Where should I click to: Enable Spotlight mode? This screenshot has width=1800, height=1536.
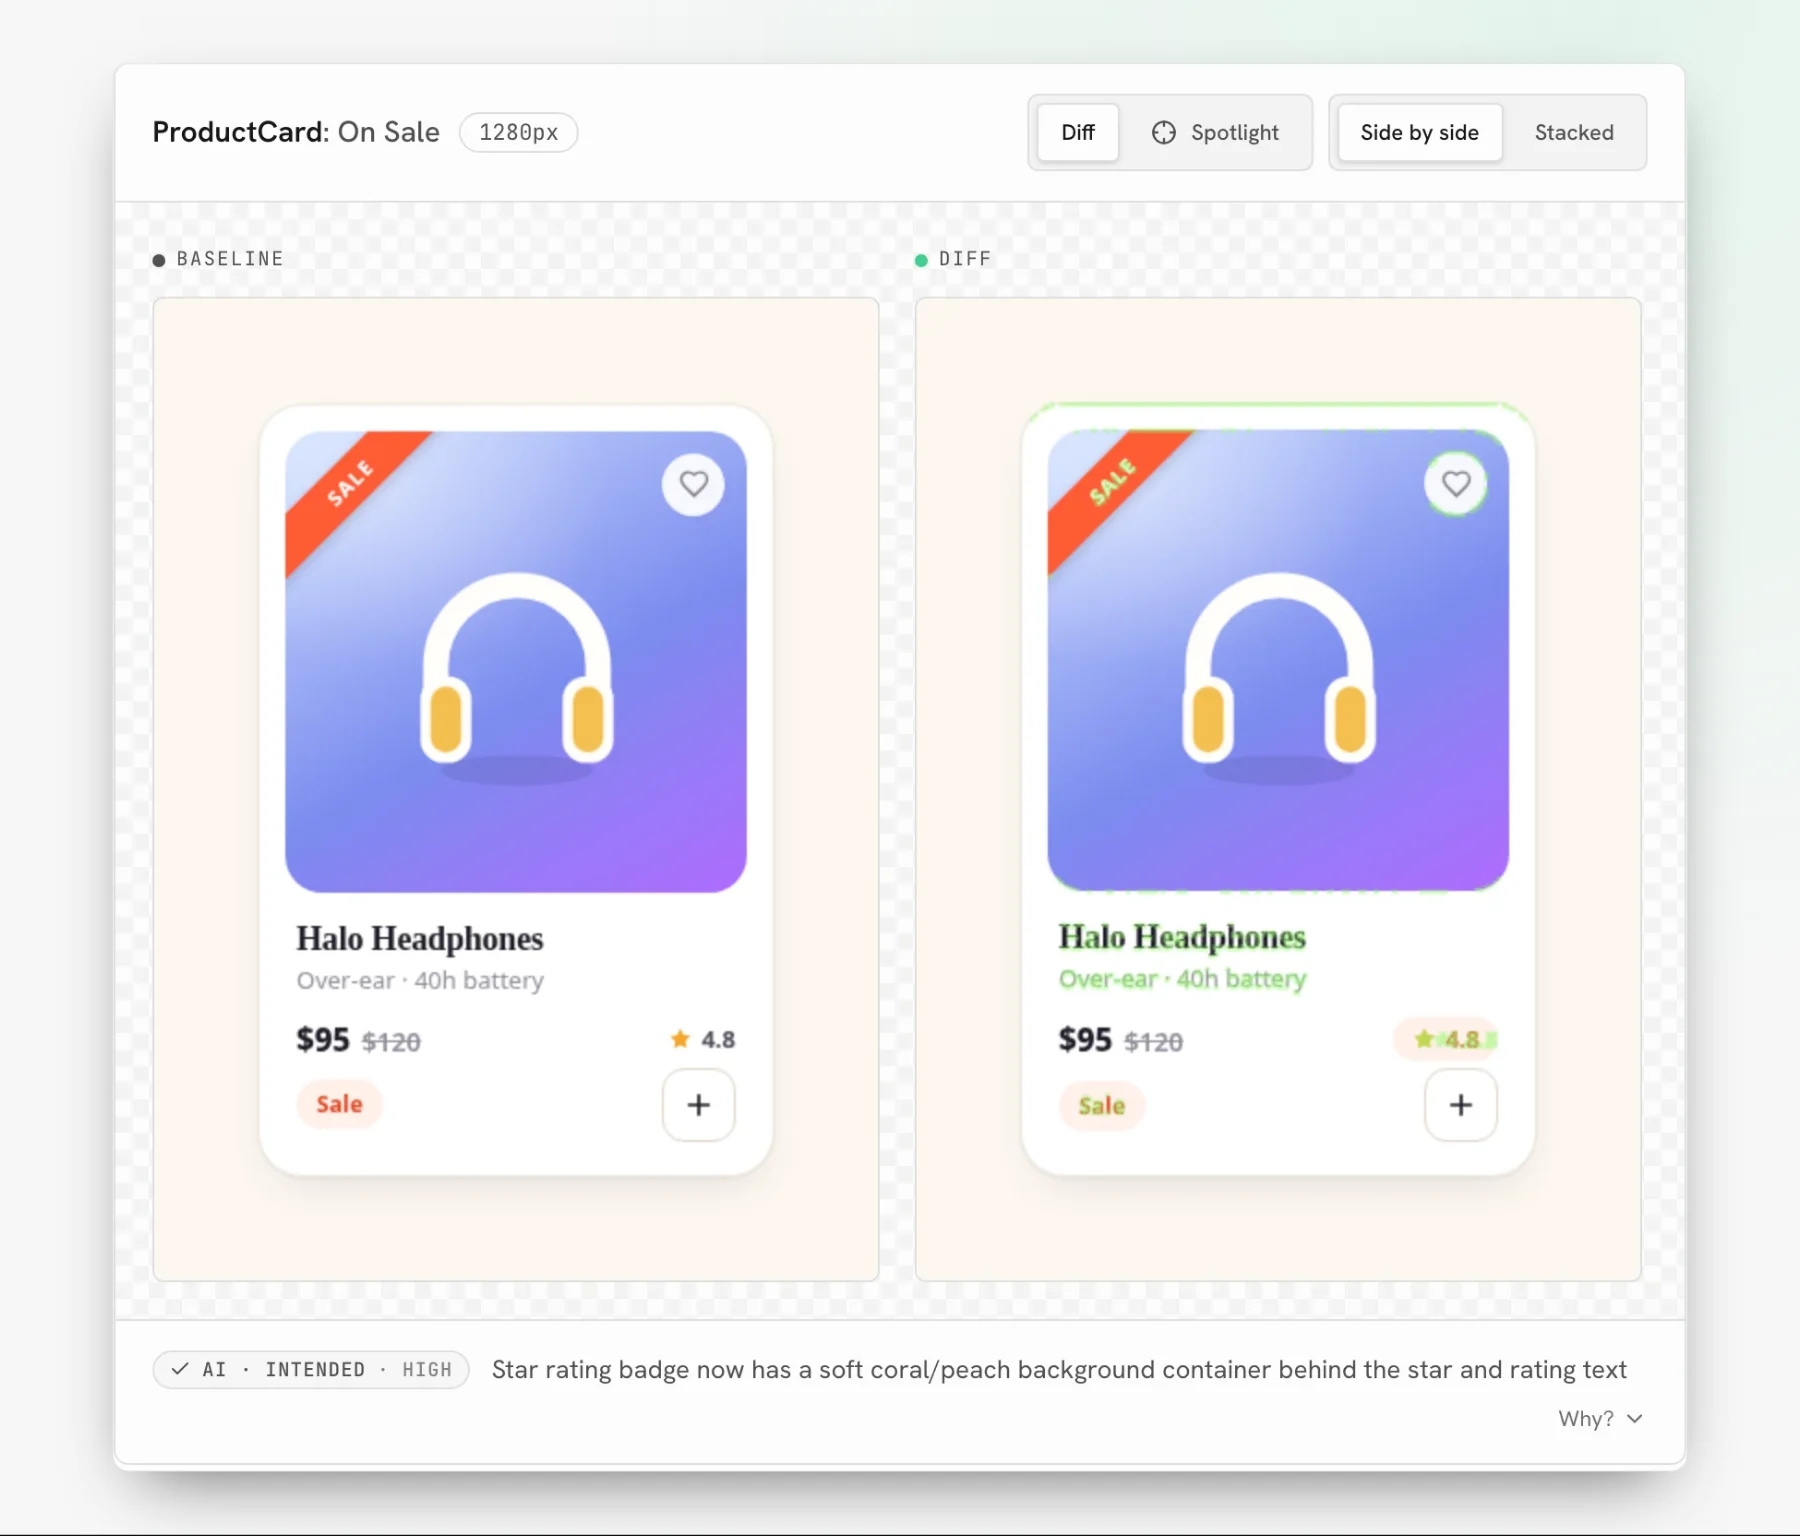click(1215, 132)
